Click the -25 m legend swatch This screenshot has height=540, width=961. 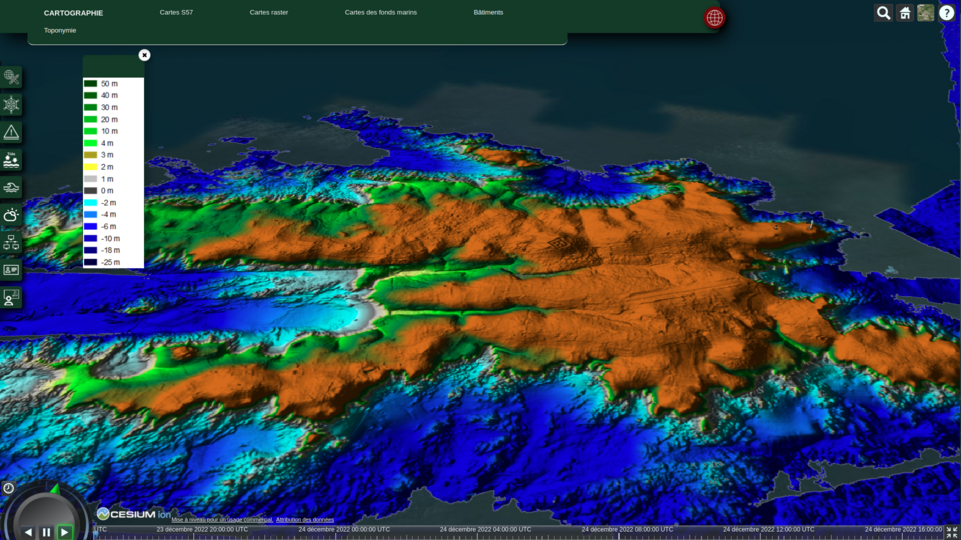pyautogui.click(x=91, y=262)
